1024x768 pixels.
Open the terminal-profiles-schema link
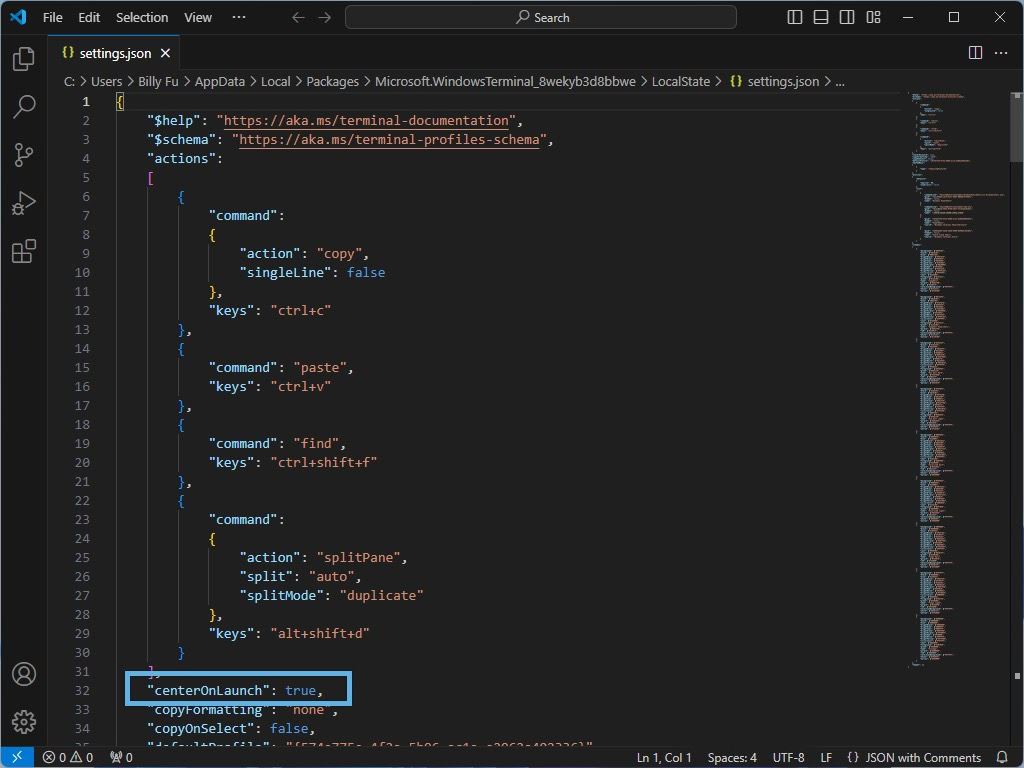tap(388, 139)
